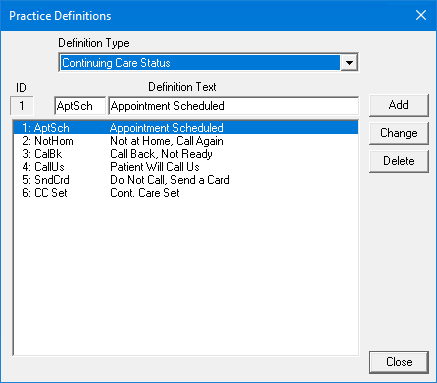Click the Delete button
This screenshot has width=437, height=383.
click(x=398, y=161)
